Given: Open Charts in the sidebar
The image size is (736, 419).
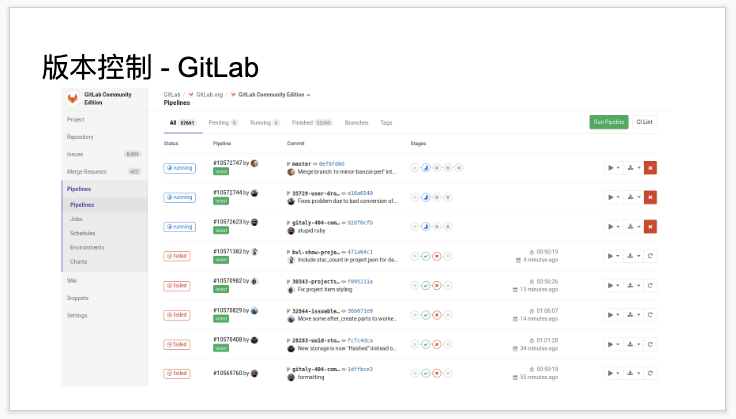Looking at the screenshot, I should [78, 262].
